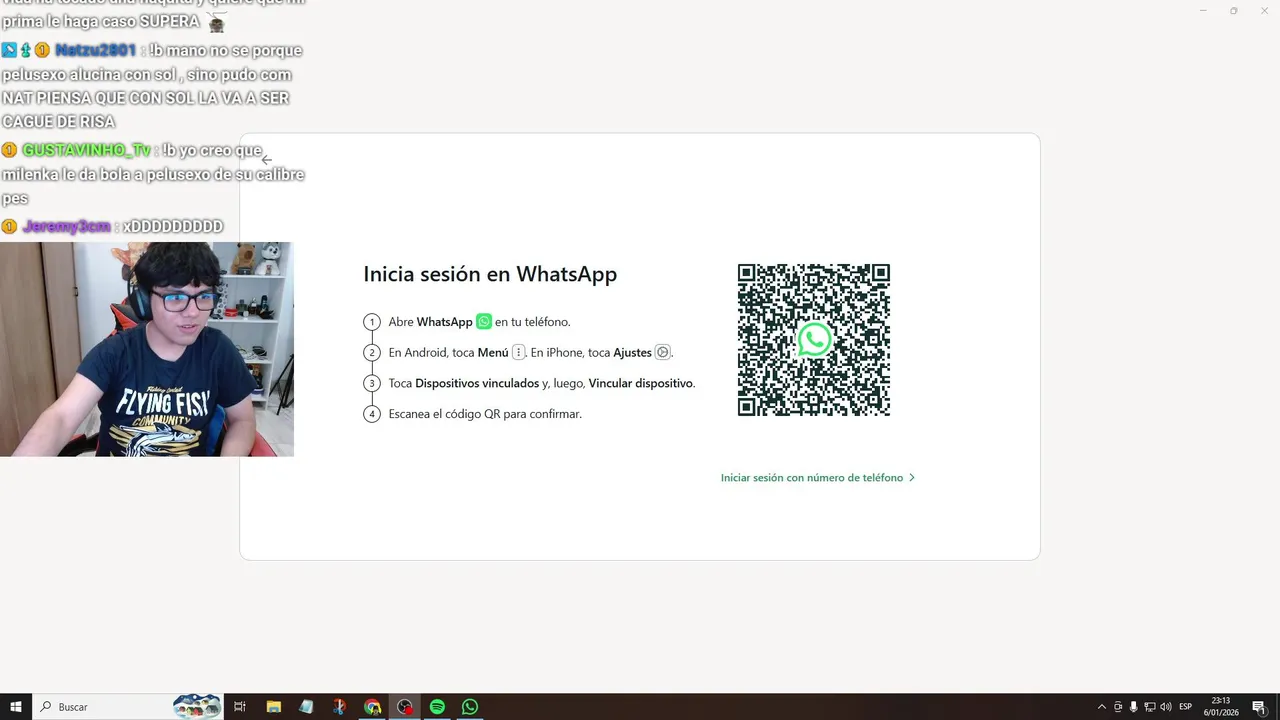Screen dimensions: 1280x720
Task: Close the WhatsApp window
Action: (1263, 10)
